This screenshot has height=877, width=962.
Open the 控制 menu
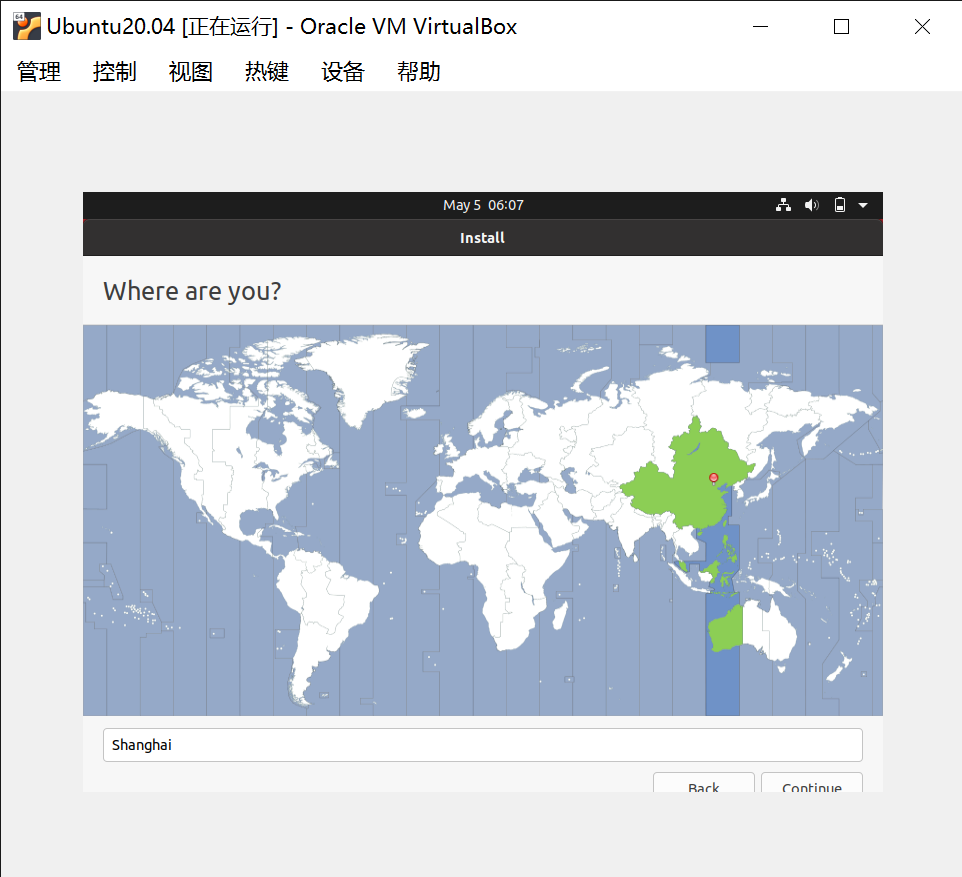115,72
